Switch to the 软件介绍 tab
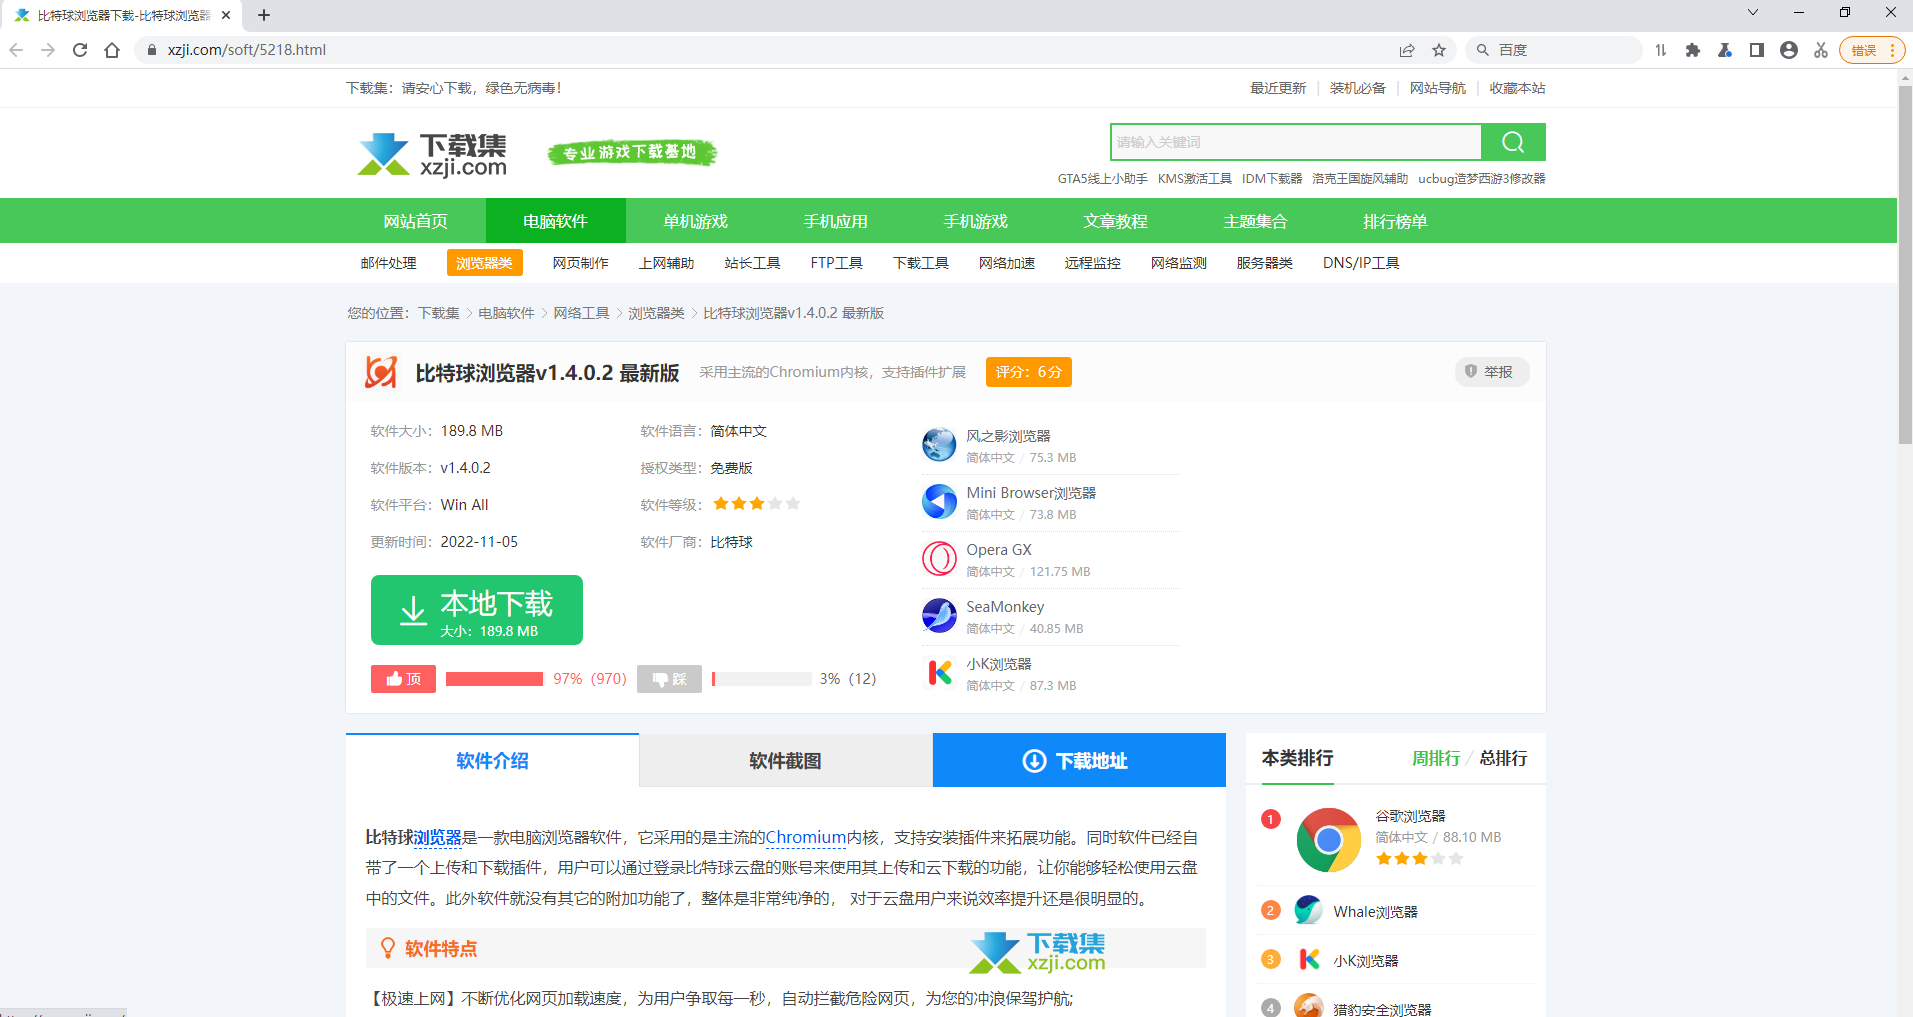The image size is (1913, 1017). (492, 761)
